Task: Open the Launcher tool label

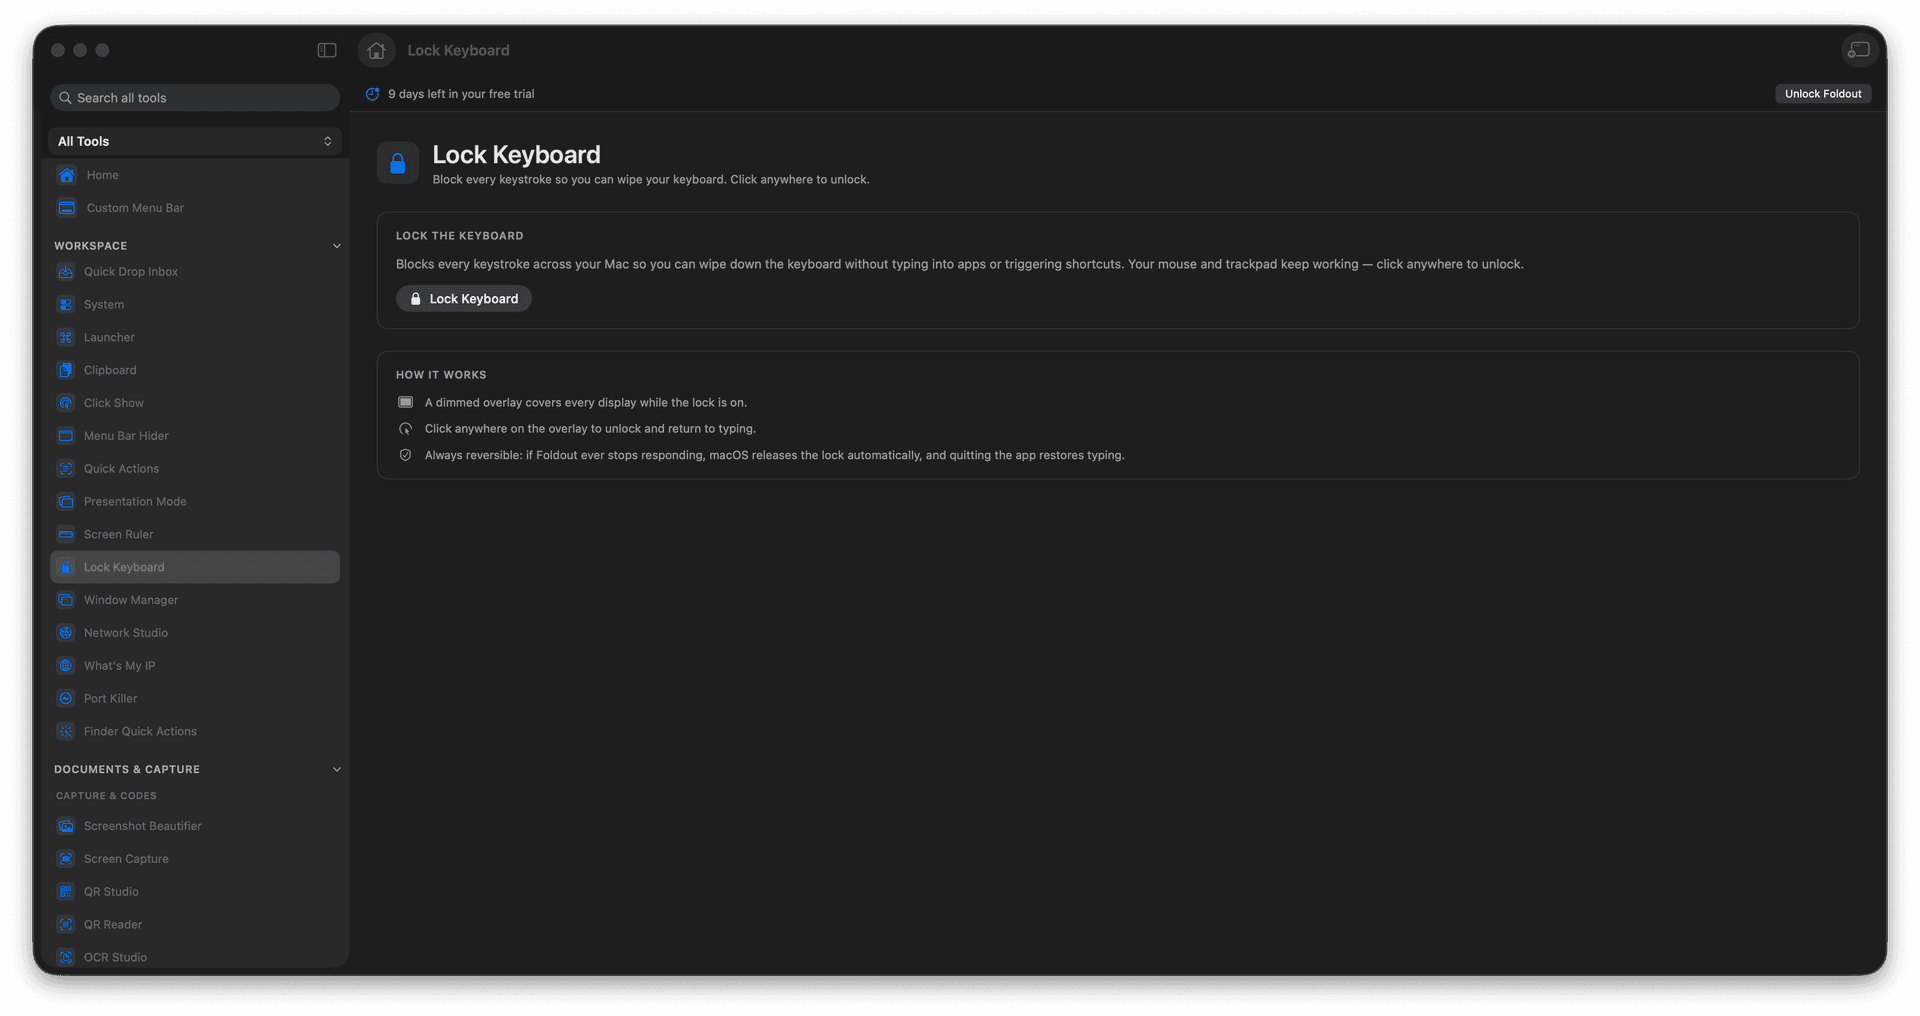Action: pyautogui.click(x=109, y=338)
